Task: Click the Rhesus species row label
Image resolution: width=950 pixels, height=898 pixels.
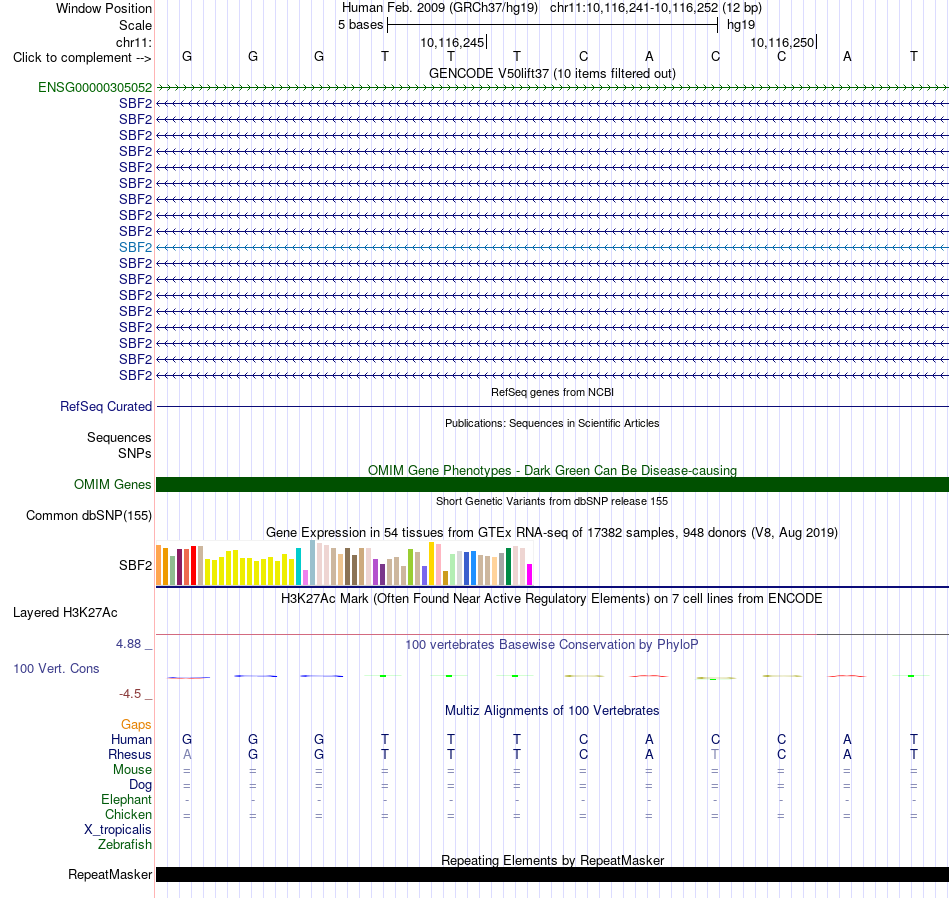Action: coord(130,754)
